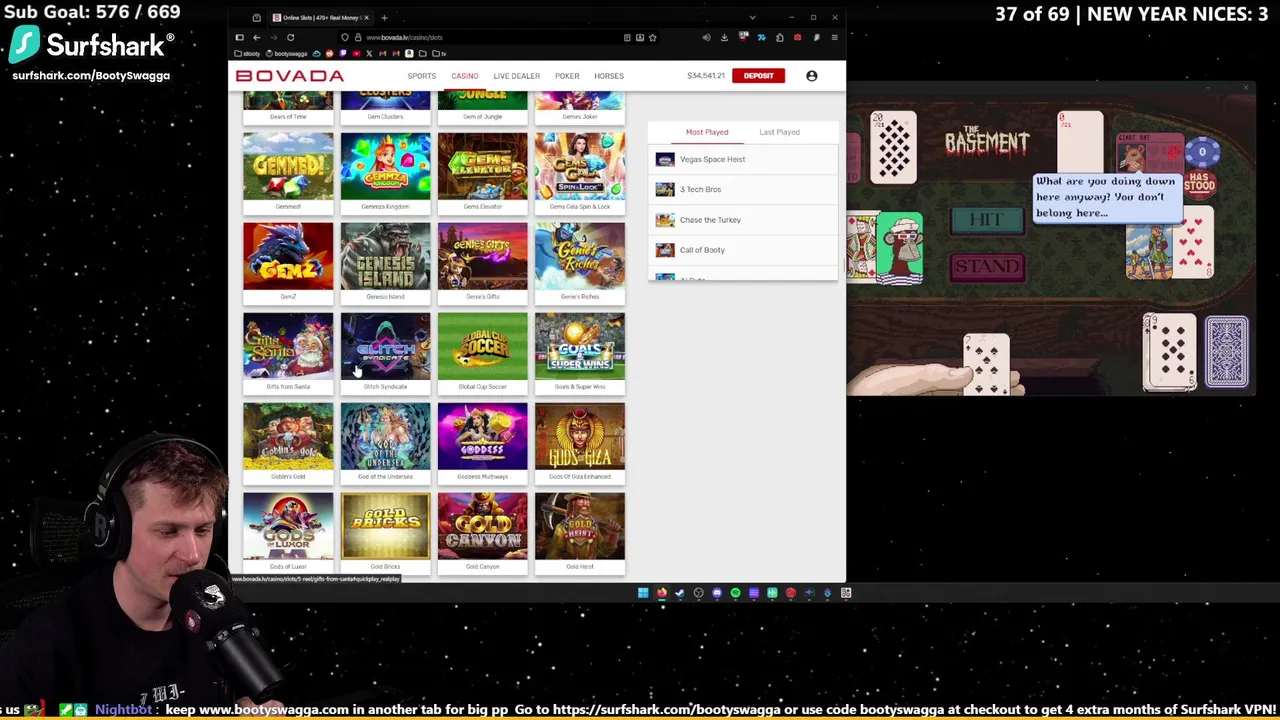Open the Live Dealer menu item
The width and height of the screenshot is (1280, 720).
[x=516, y=76]
